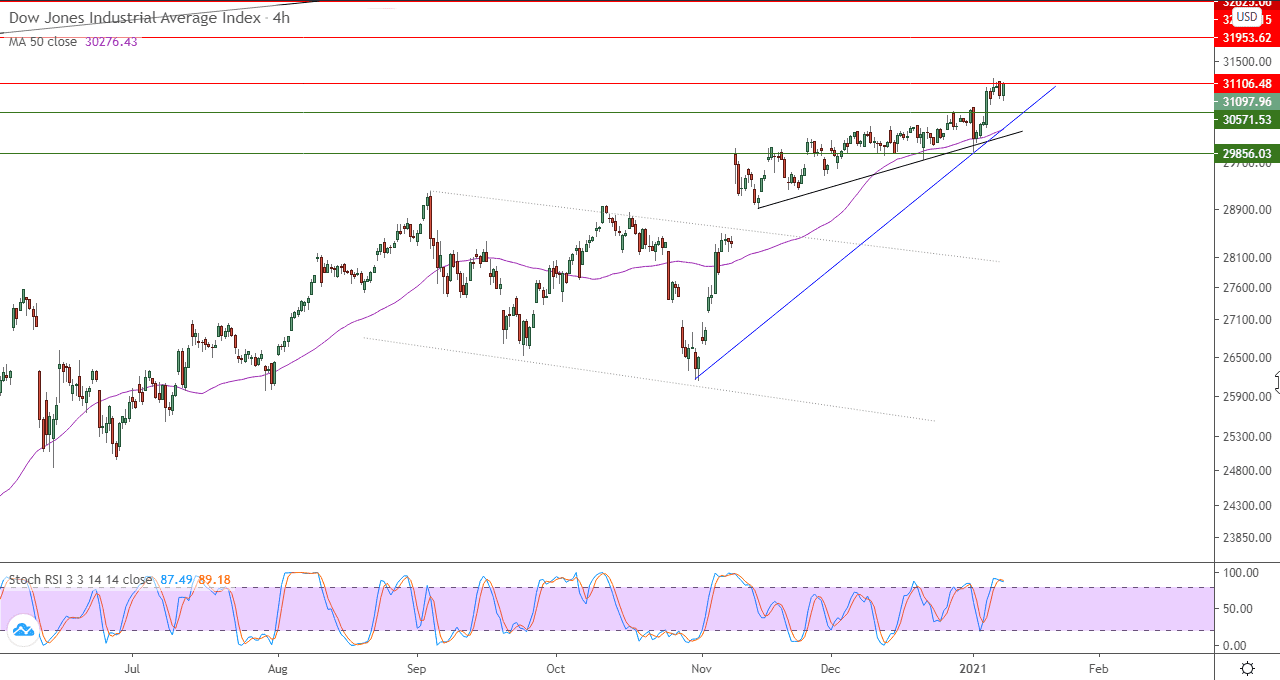Click the MA 50 value 30276.43
Image resolution: width=1280 pixels, height=680 pixels.
pyautogui.click(x=111, y=41)
